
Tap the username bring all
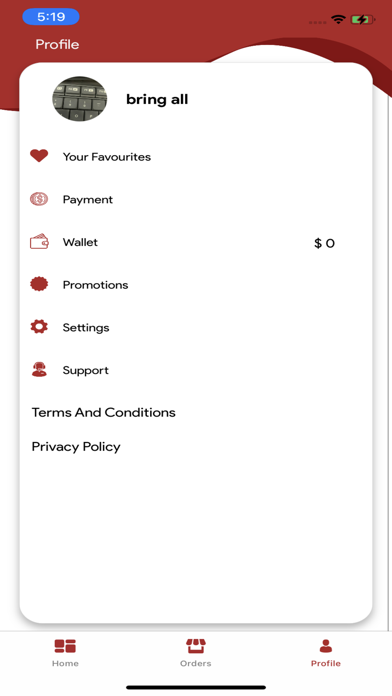click(157, 99)
